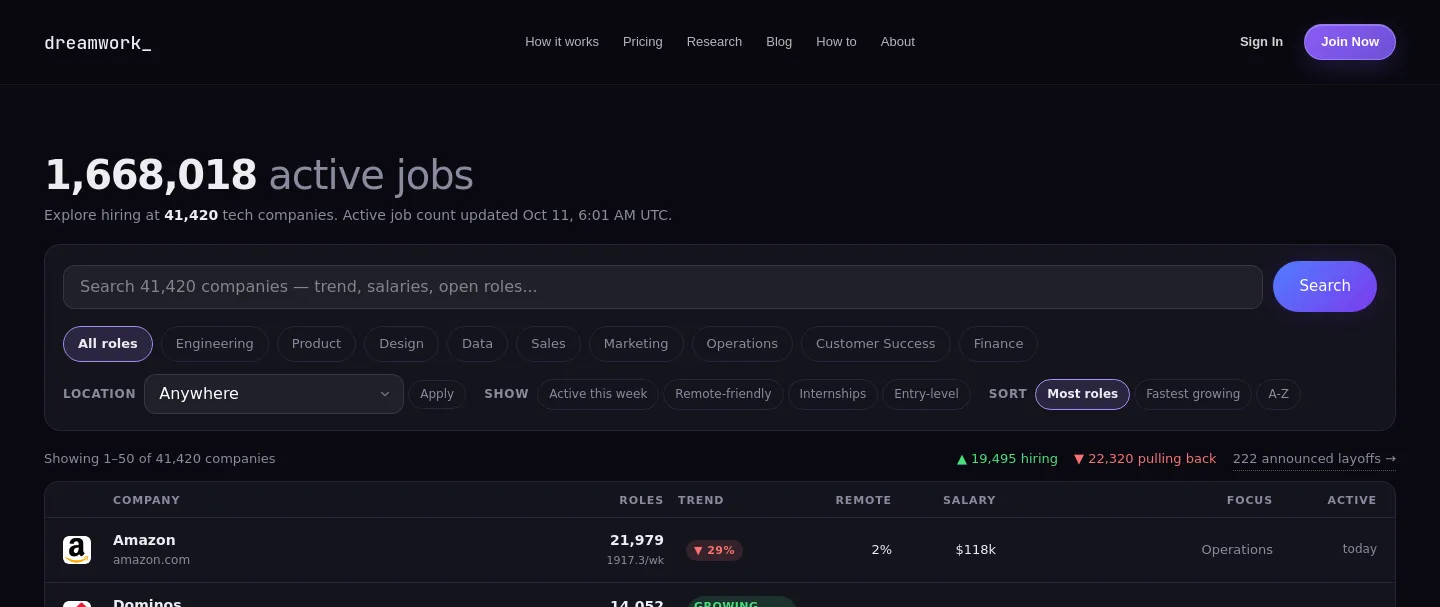
Task: Filter by Engineering roles
Action: [x=215, y=344]
